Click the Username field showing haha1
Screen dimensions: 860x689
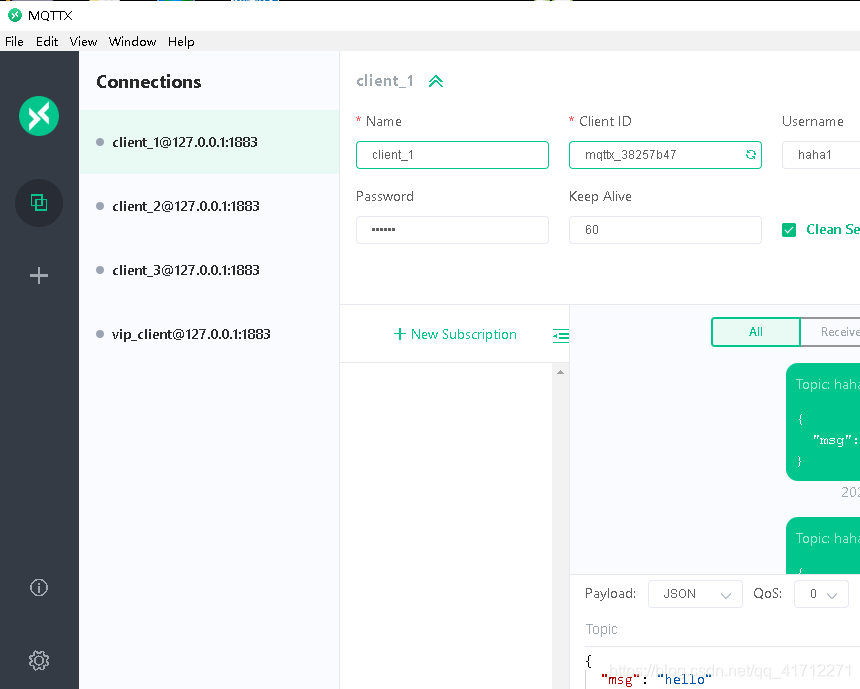[x=821, y=155]
